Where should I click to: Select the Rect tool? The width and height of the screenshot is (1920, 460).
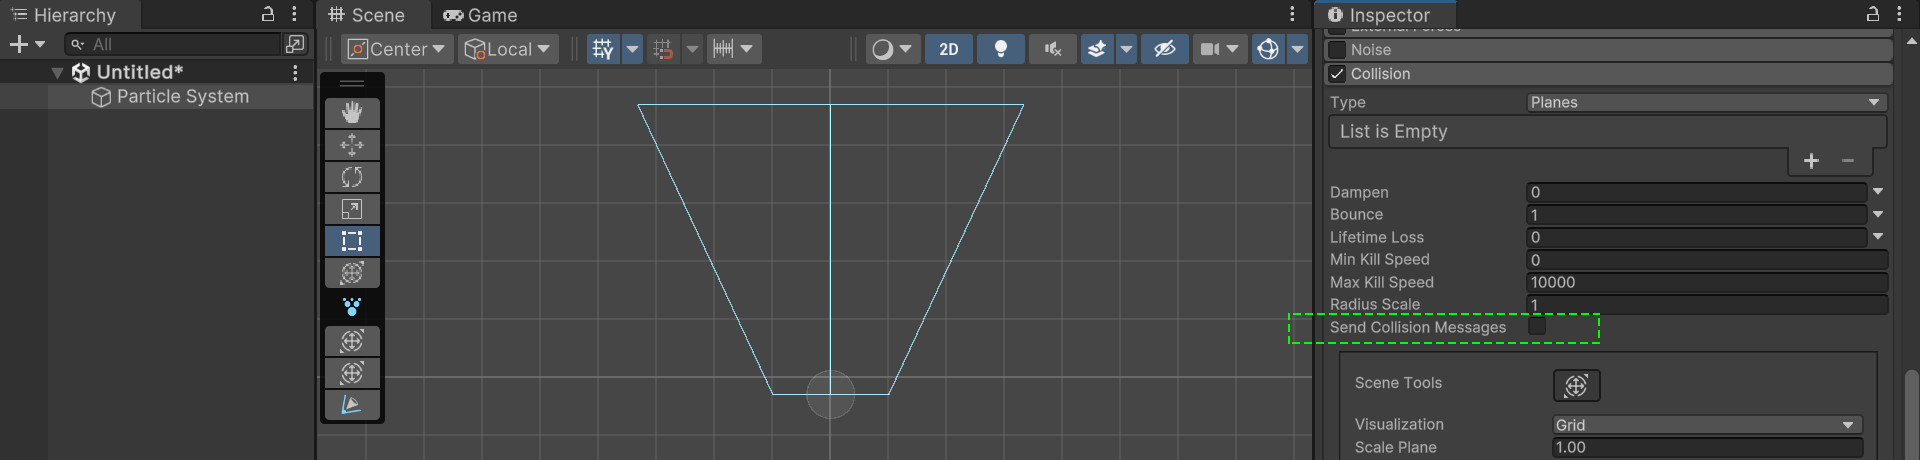[352, 241]
